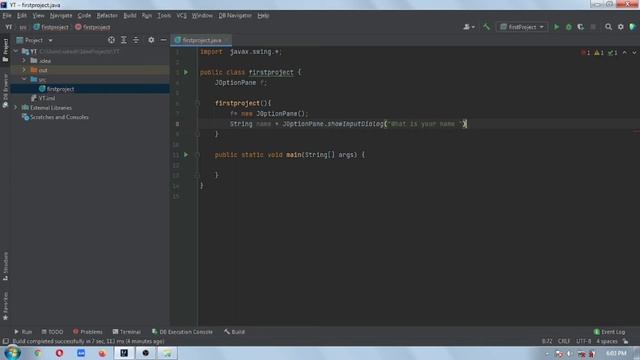The width and height of the screenshot is (640, 360).
Task: Open the Edit menu
Action: coord(22,16)
